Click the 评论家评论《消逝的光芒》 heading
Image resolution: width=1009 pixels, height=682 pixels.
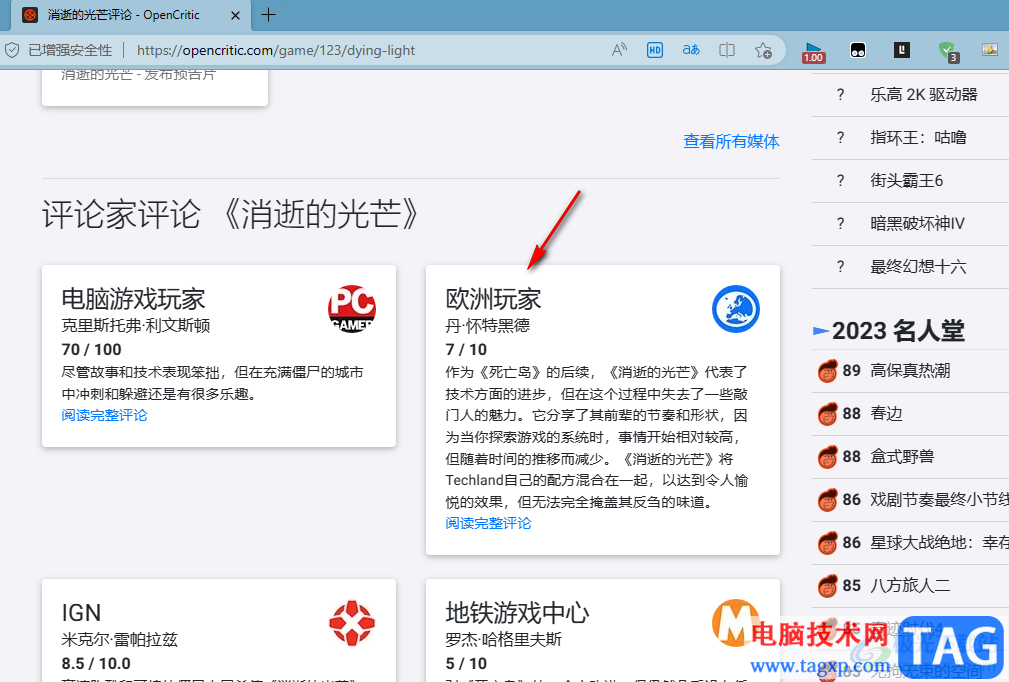tap(231, 214)
